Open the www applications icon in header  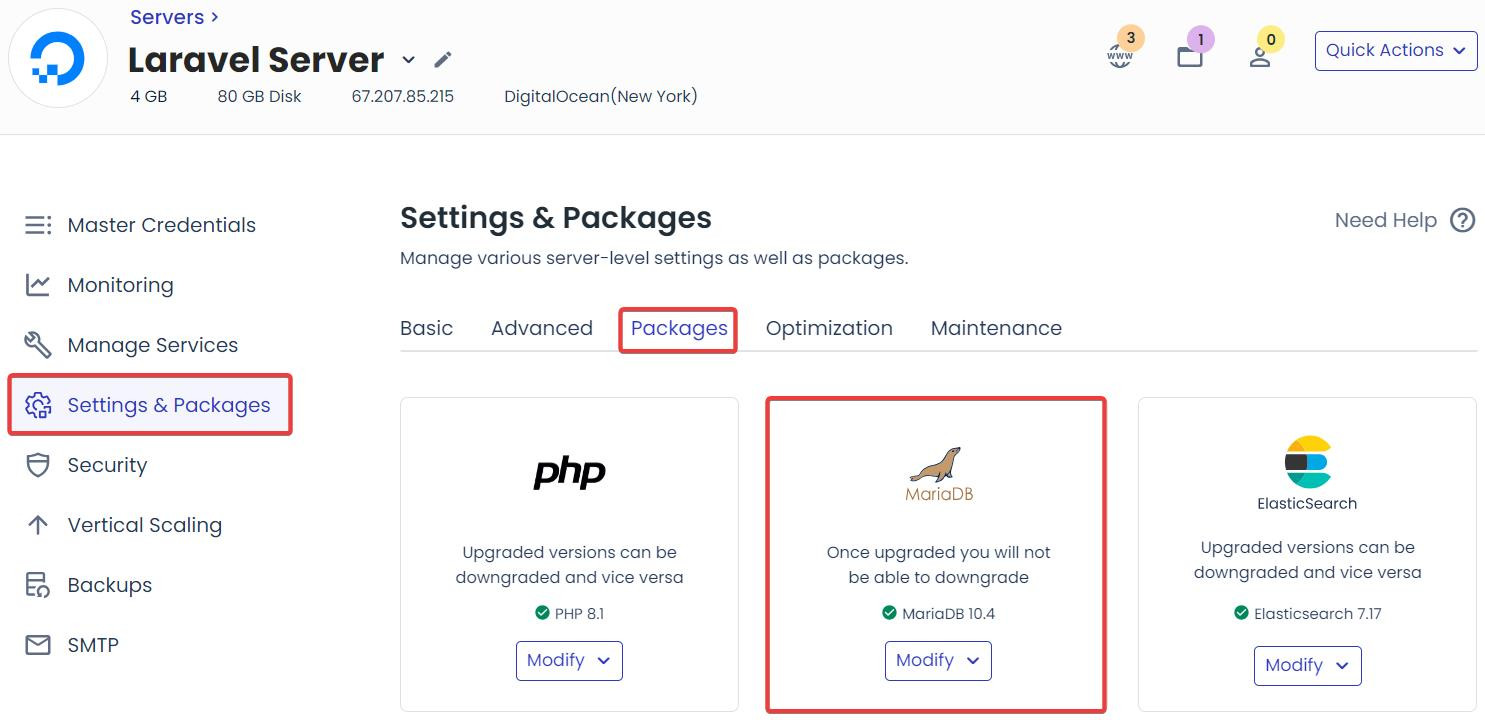pyautogui.click(x=1120, y=56)
